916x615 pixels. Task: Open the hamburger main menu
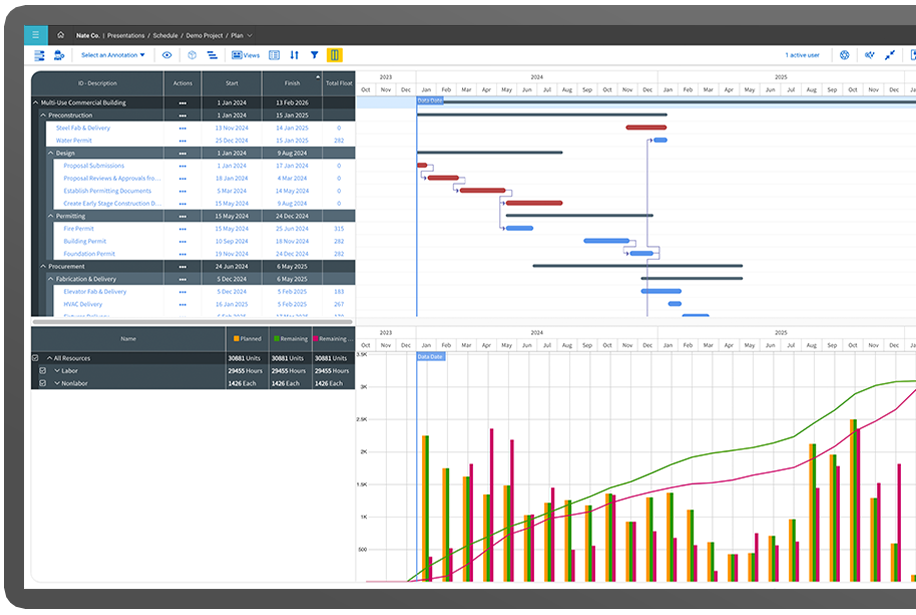[x=36, y=35]
